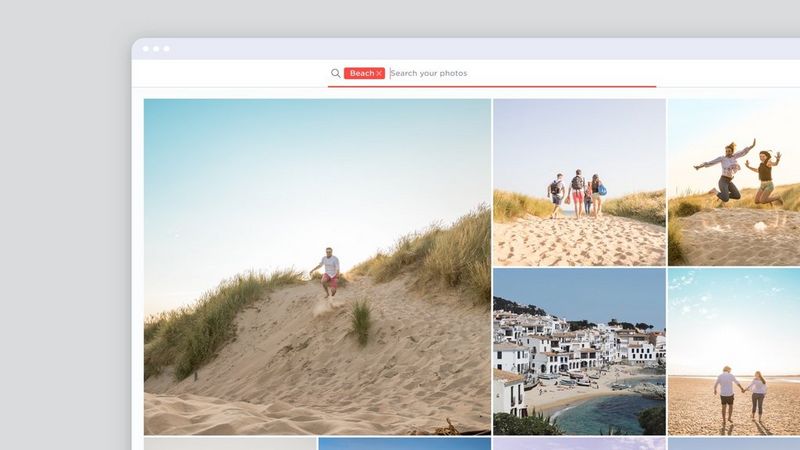Click the magnifier search icon
Screen dimensions: 800x450
pyautogui.click(x=335, y=73)
